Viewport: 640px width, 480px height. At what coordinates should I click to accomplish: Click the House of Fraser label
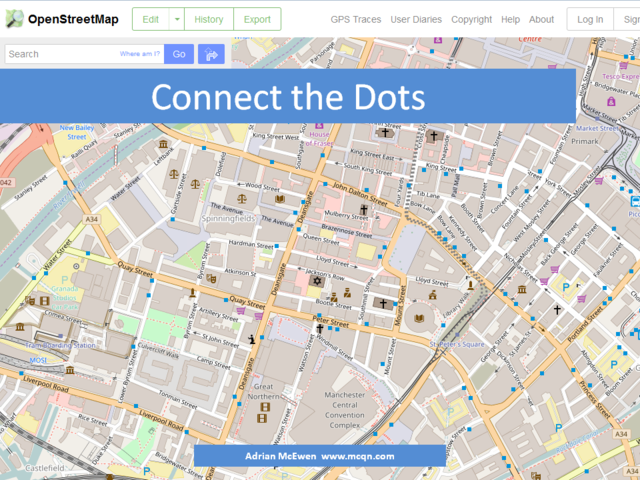pos(319,139)
